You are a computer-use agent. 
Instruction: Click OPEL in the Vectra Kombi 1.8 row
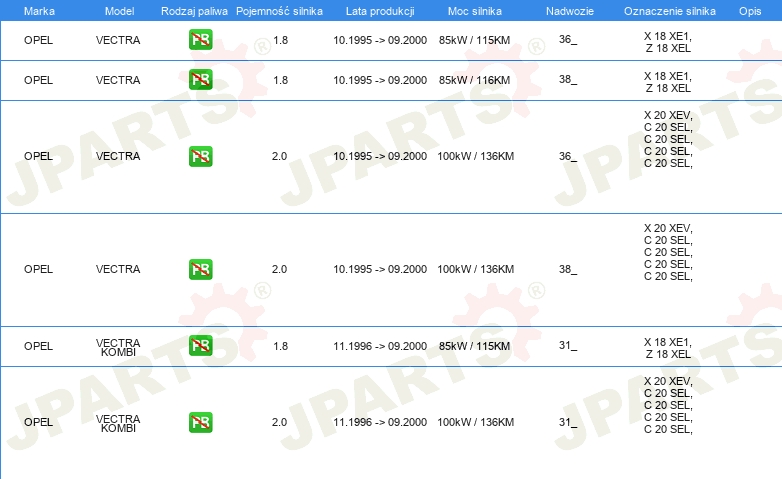(x=38, y=346)
